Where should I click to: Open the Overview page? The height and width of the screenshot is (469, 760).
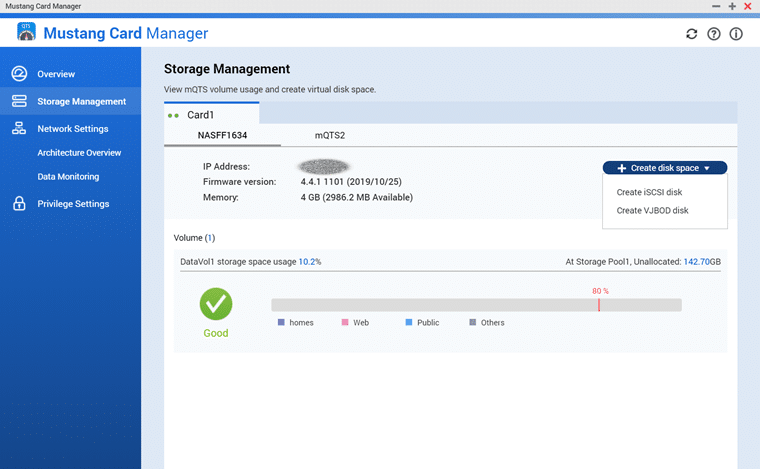pos(56,74)
